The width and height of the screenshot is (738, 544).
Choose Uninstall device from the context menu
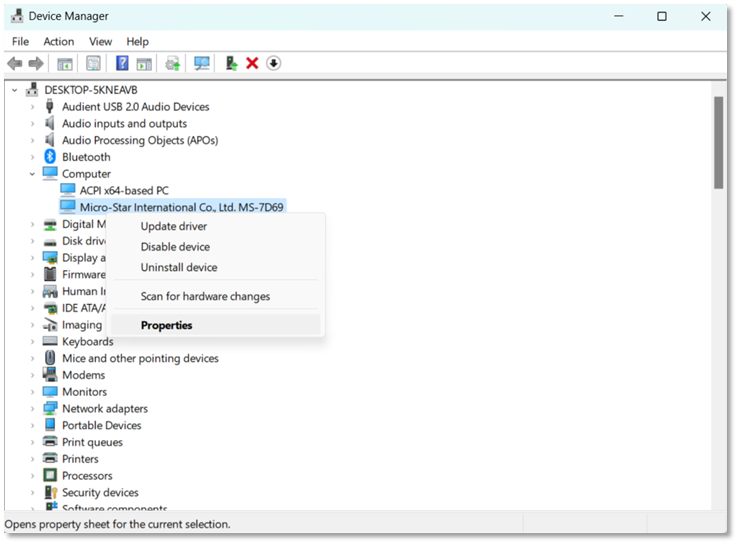tap(216, 267)
